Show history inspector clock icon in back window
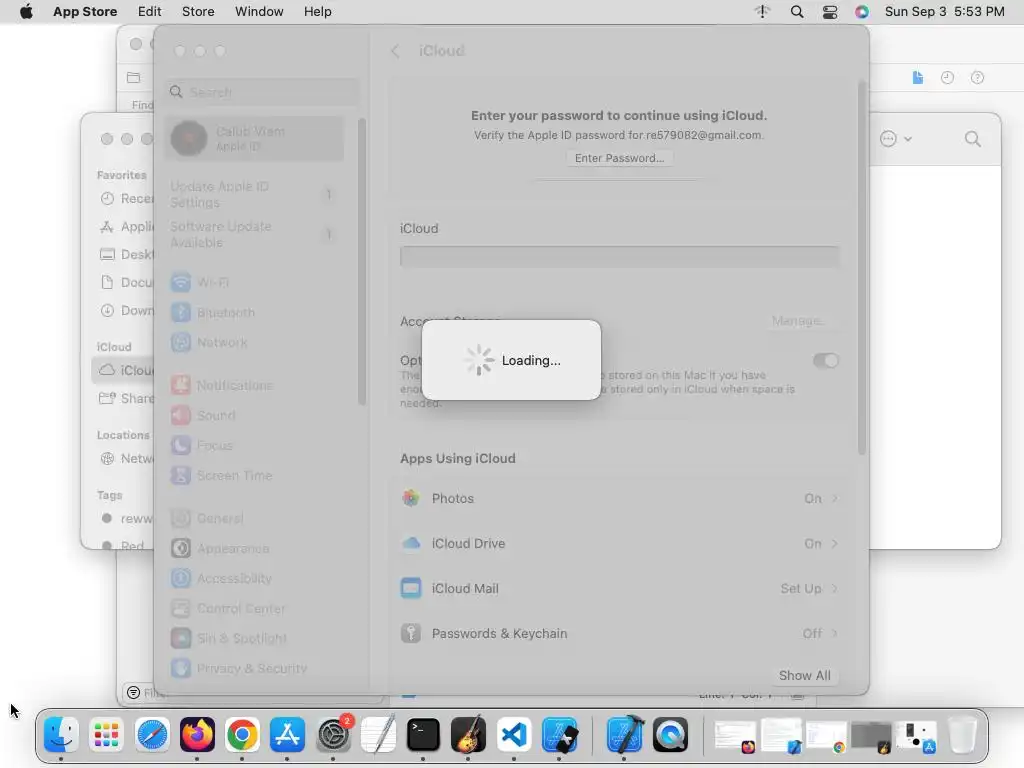Screen dimensions: 1024x768 tap(947, 78)
